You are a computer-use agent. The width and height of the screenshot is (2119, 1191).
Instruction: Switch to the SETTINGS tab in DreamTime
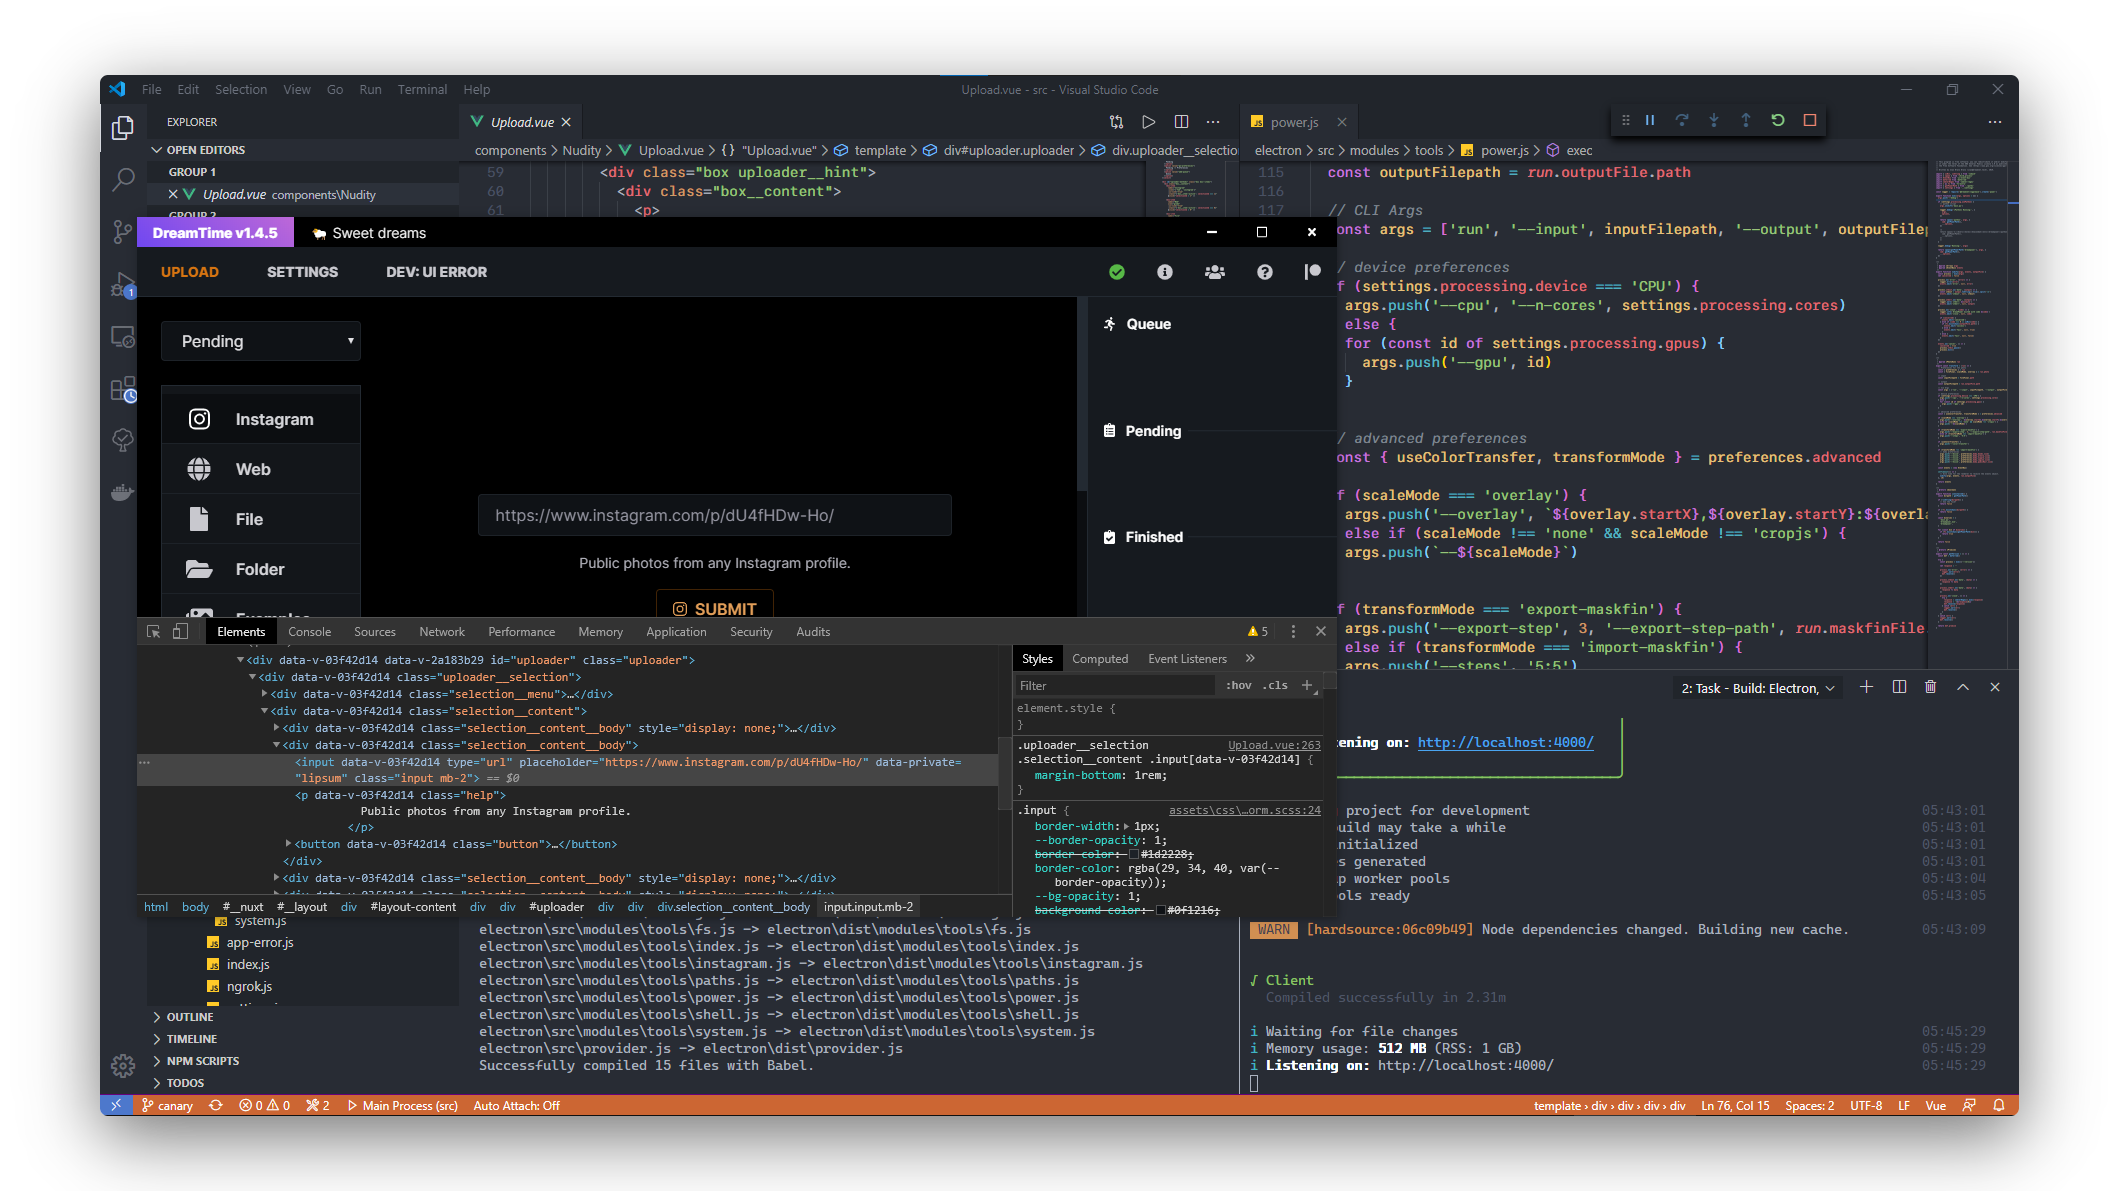coord(302,272)
